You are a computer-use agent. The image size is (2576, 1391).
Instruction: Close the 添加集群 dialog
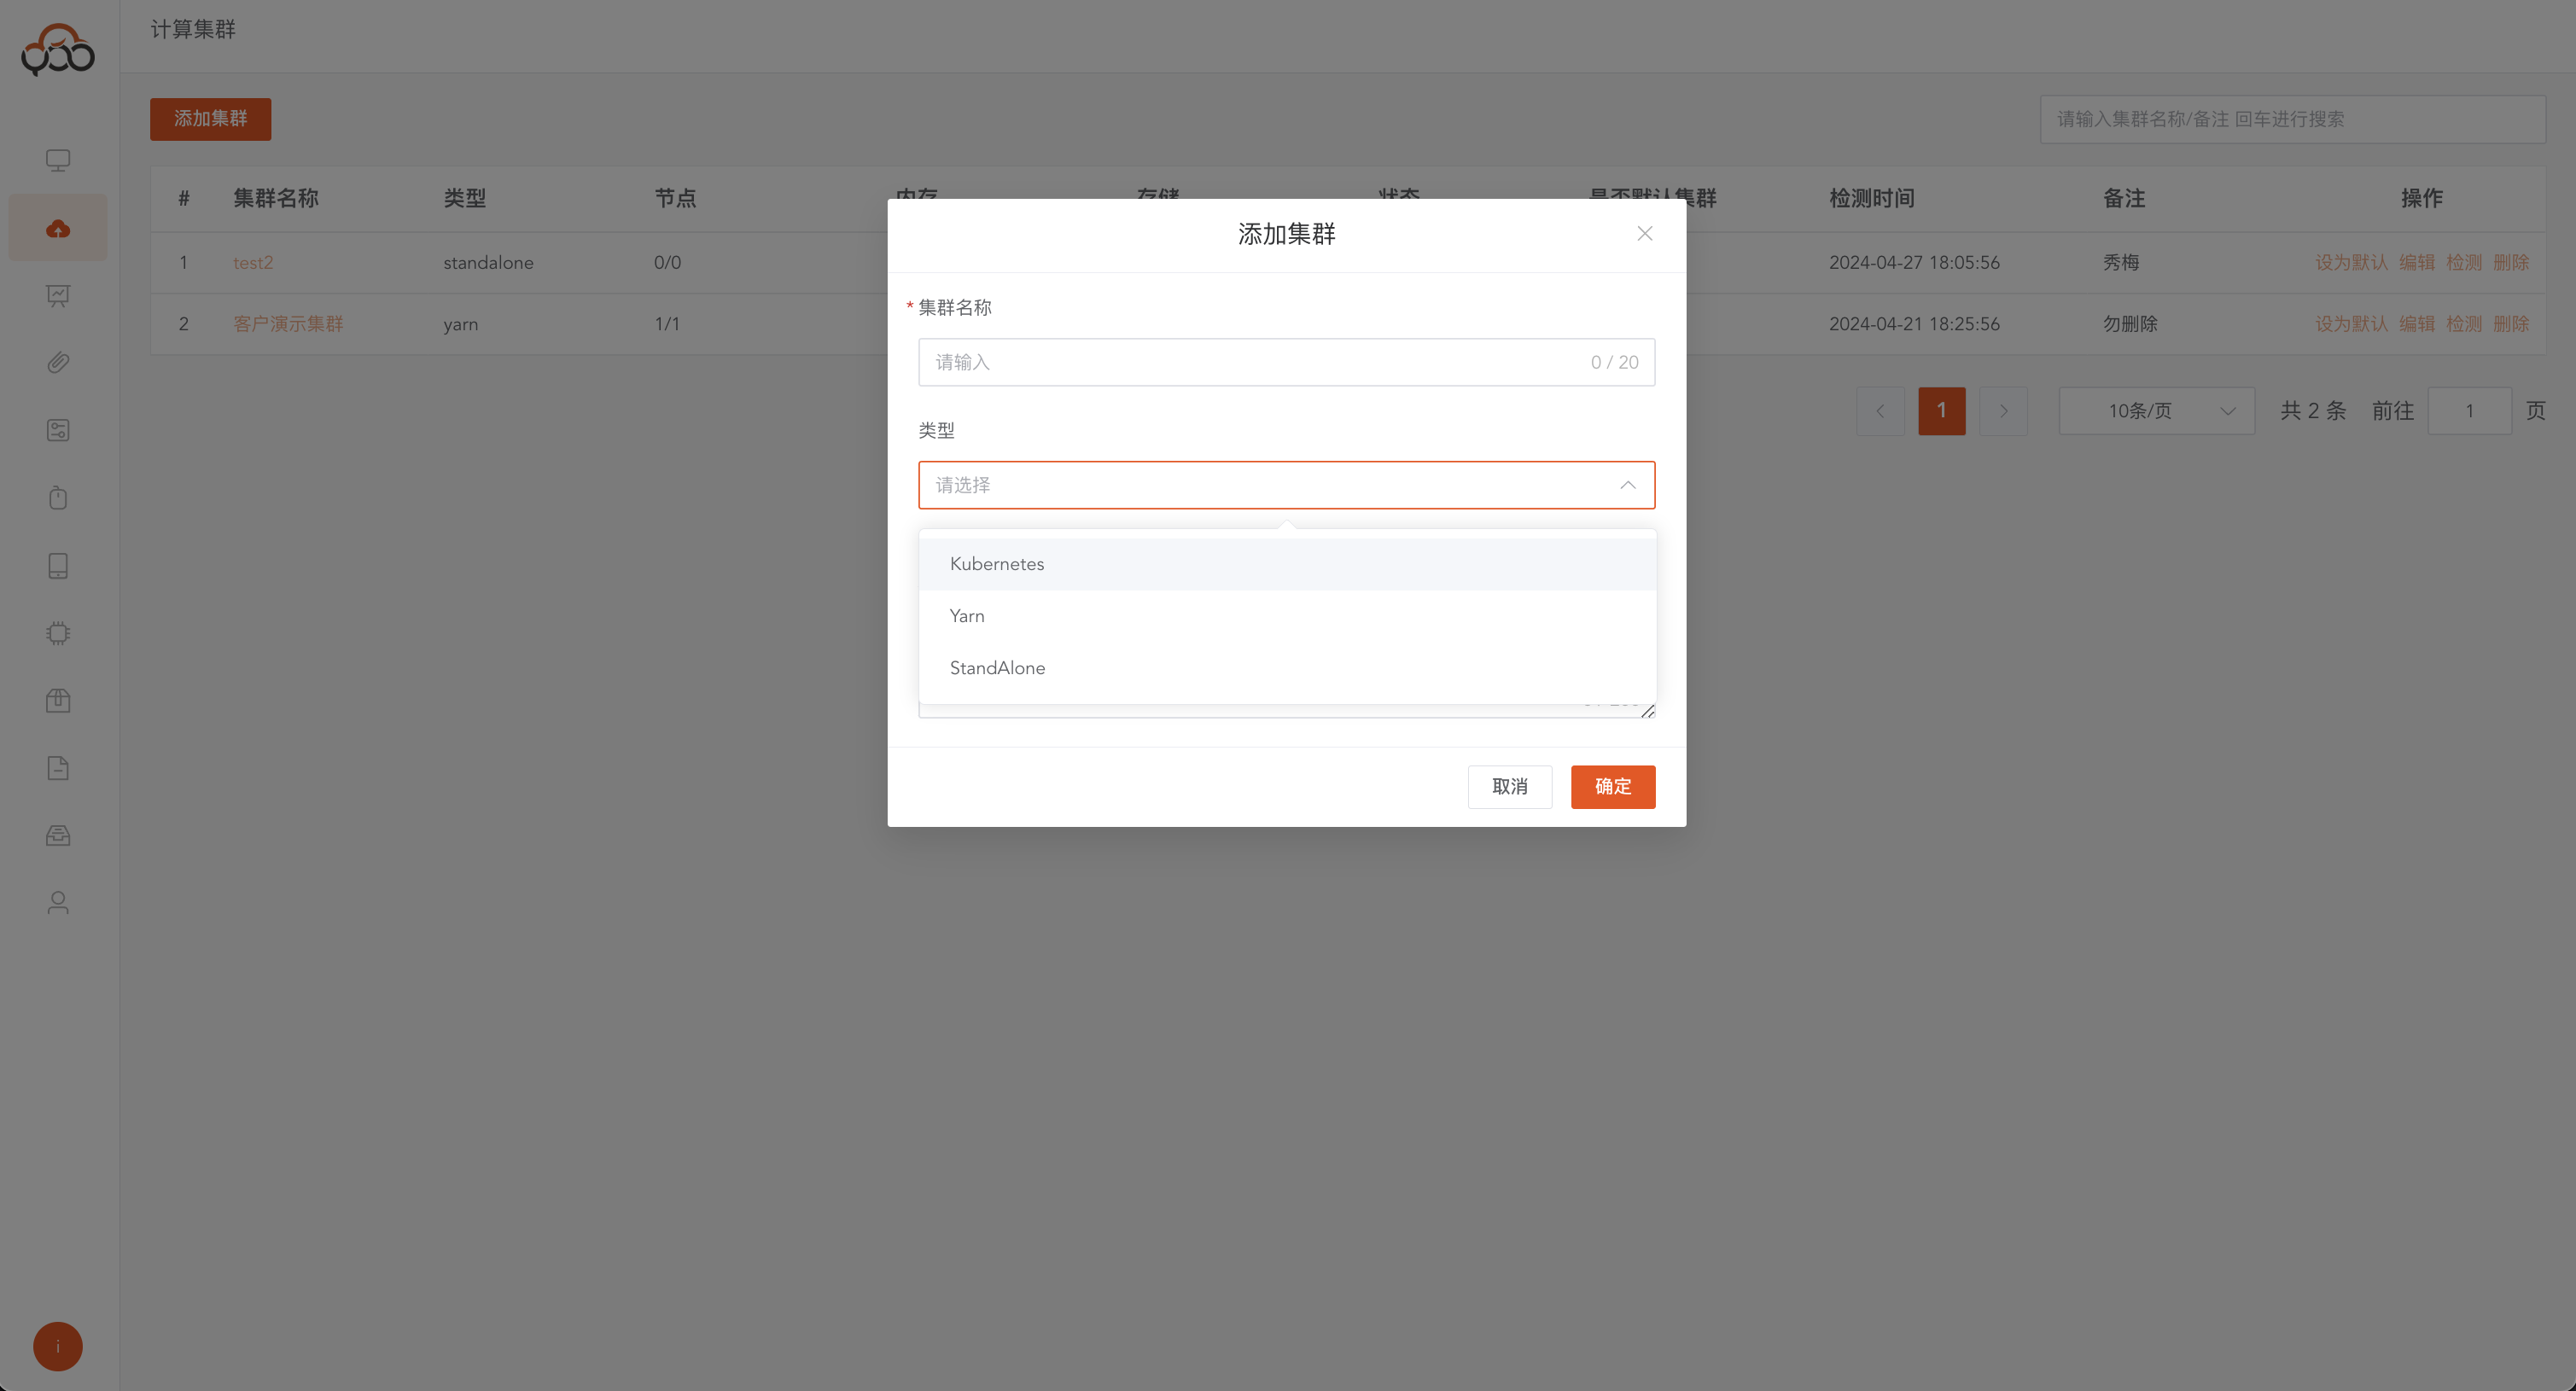1644,233
